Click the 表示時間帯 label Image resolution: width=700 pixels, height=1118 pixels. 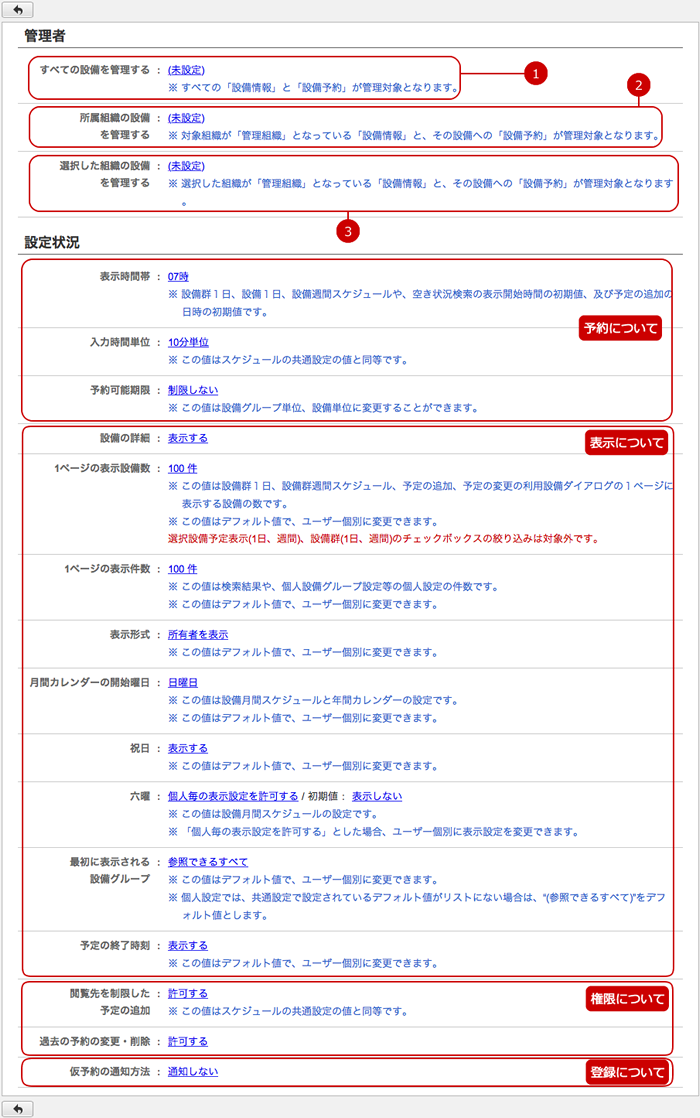[x=125, y=277]
